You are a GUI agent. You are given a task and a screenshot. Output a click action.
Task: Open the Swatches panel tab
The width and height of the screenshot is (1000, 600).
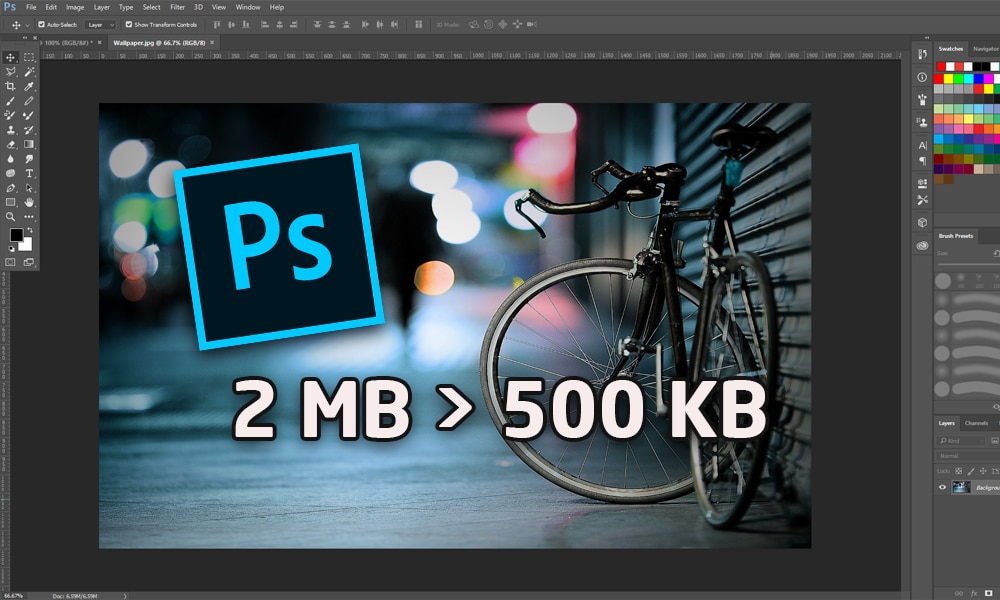950,49
